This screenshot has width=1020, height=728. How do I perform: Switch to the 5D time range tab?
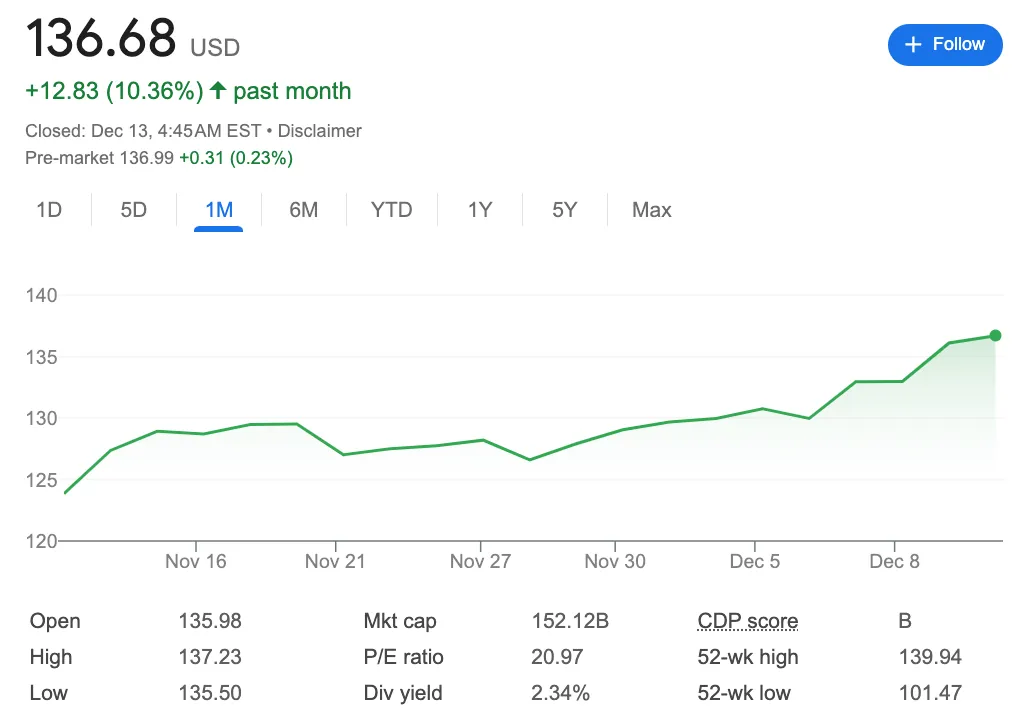(x=133, y=210)
